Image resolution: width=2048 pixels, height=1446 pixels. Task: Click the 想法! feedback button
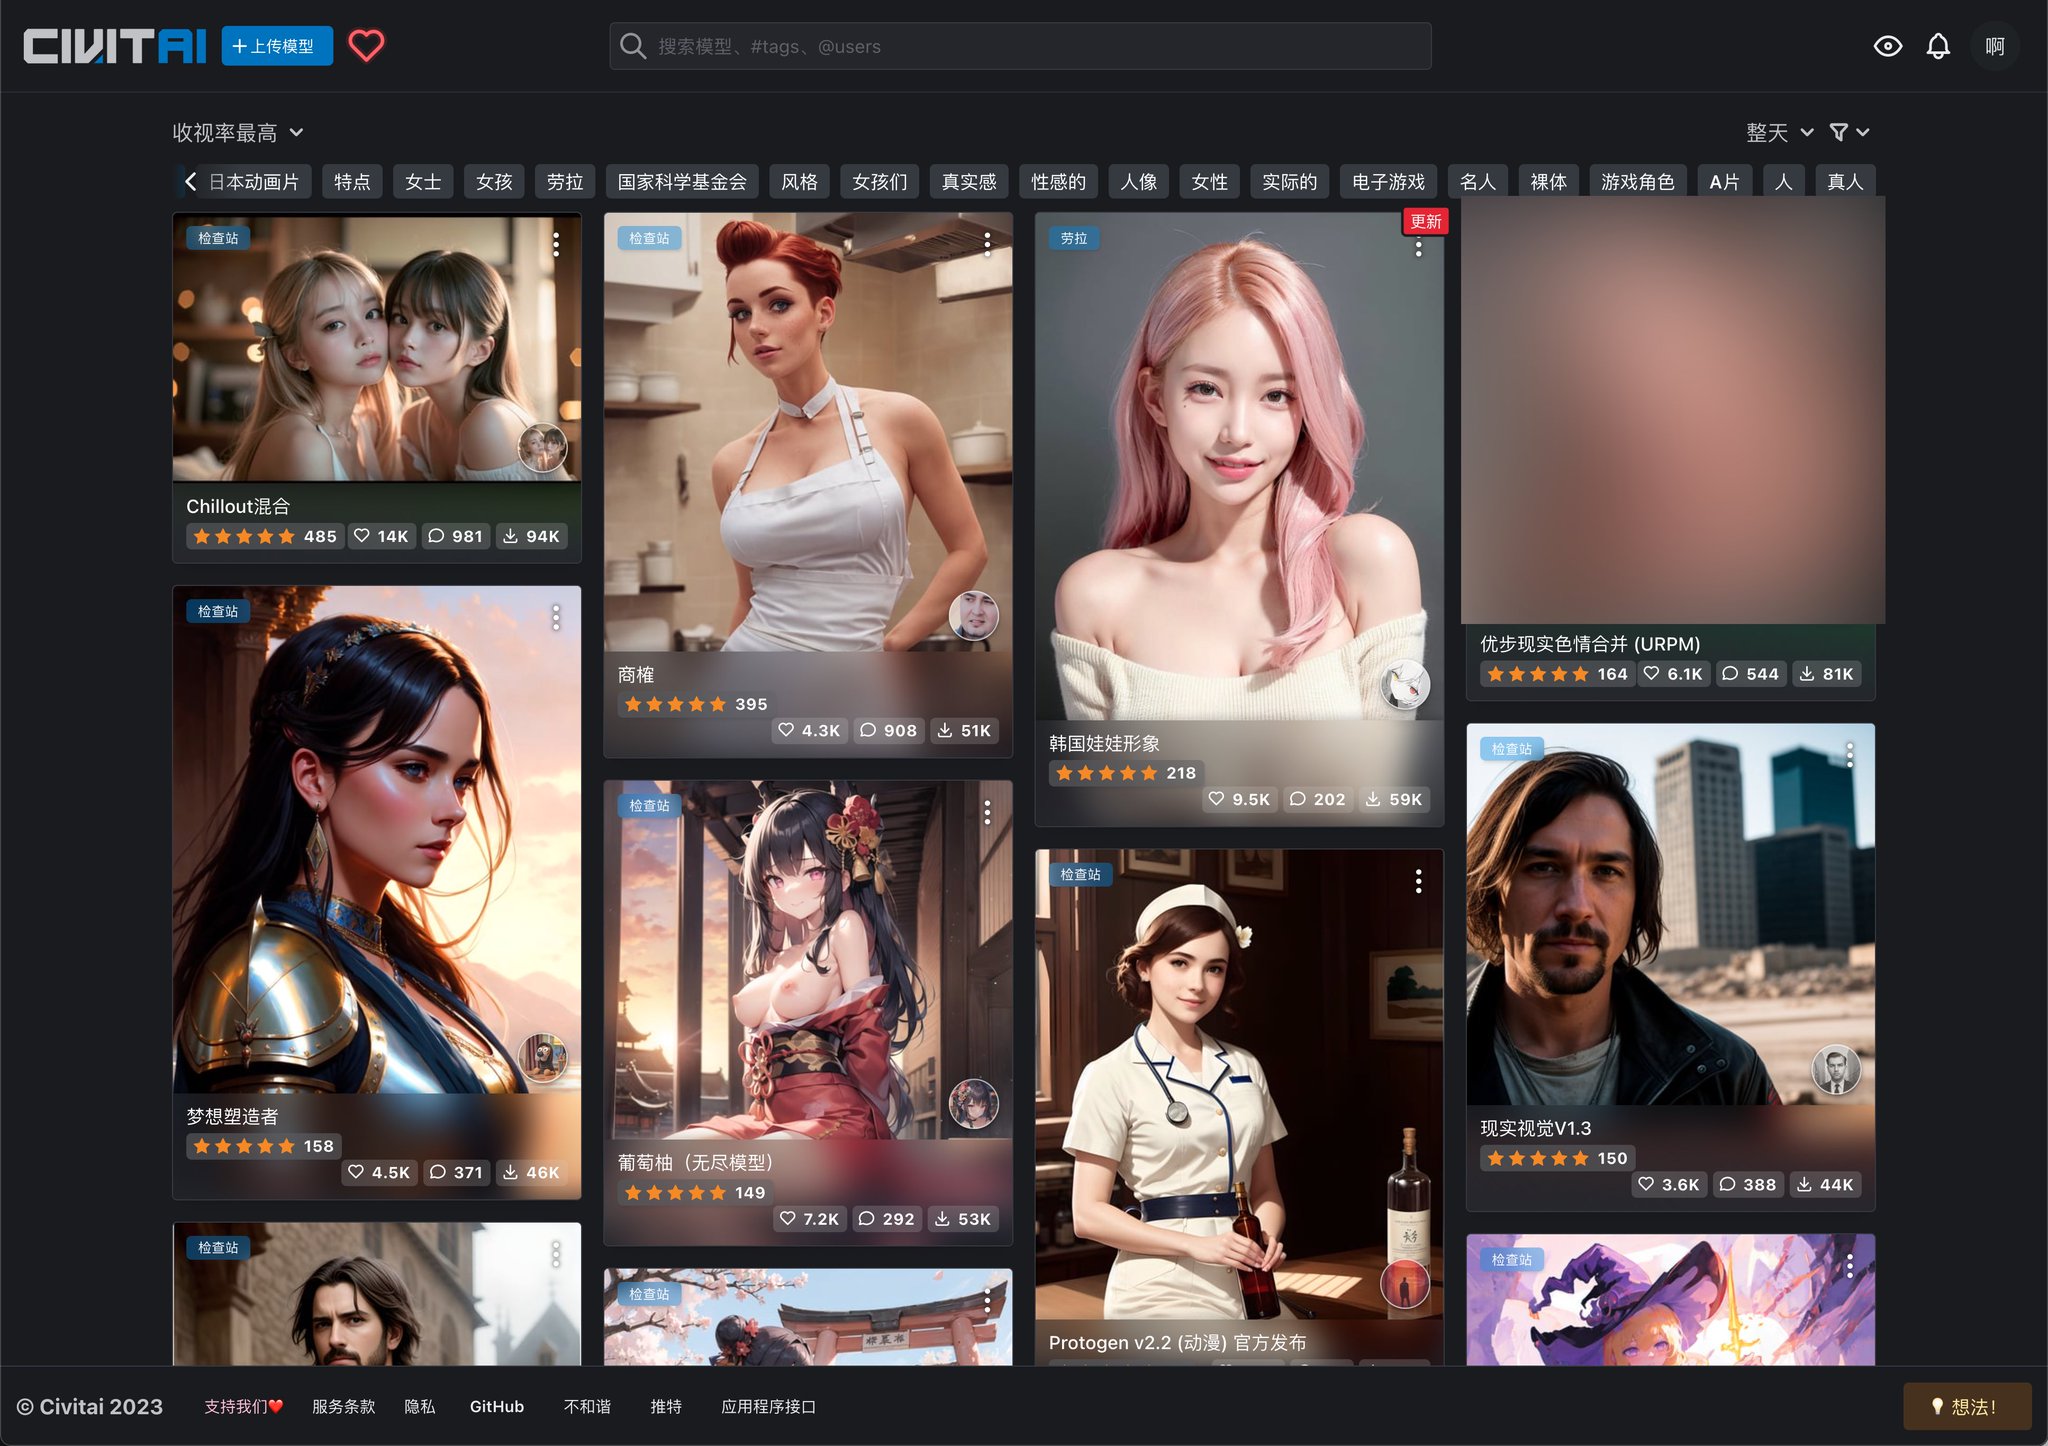1966,1406
